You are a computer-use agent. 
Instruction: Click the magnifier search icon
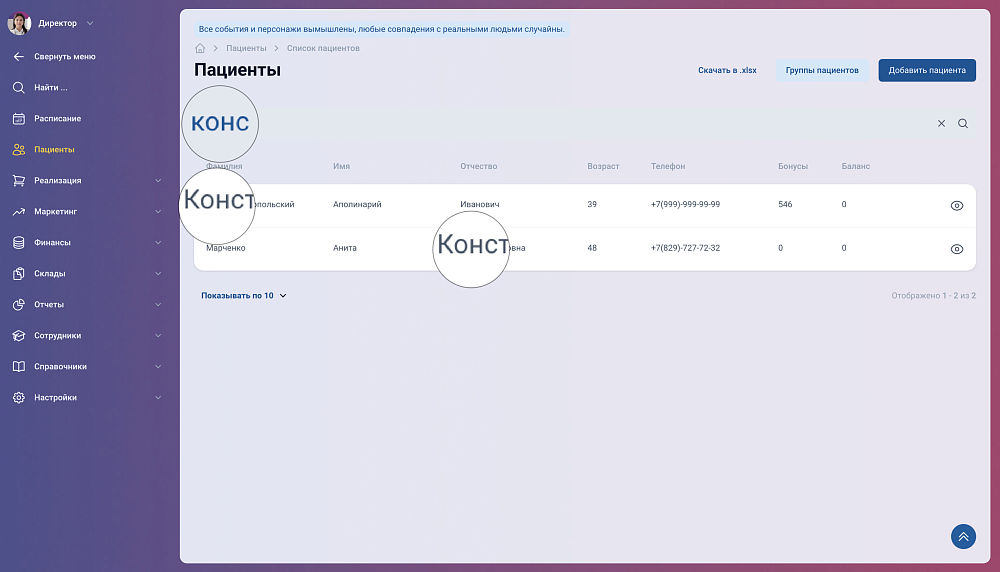963,124
